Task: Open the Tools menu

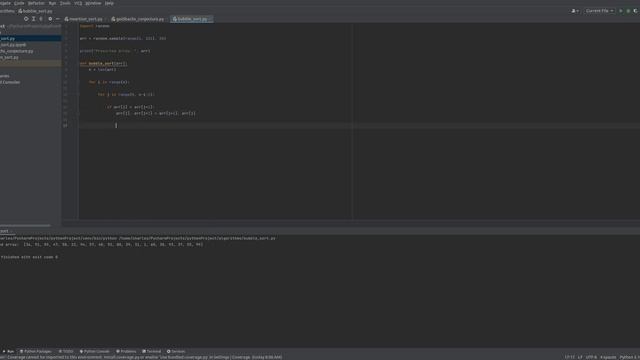Action: [65, 3]
